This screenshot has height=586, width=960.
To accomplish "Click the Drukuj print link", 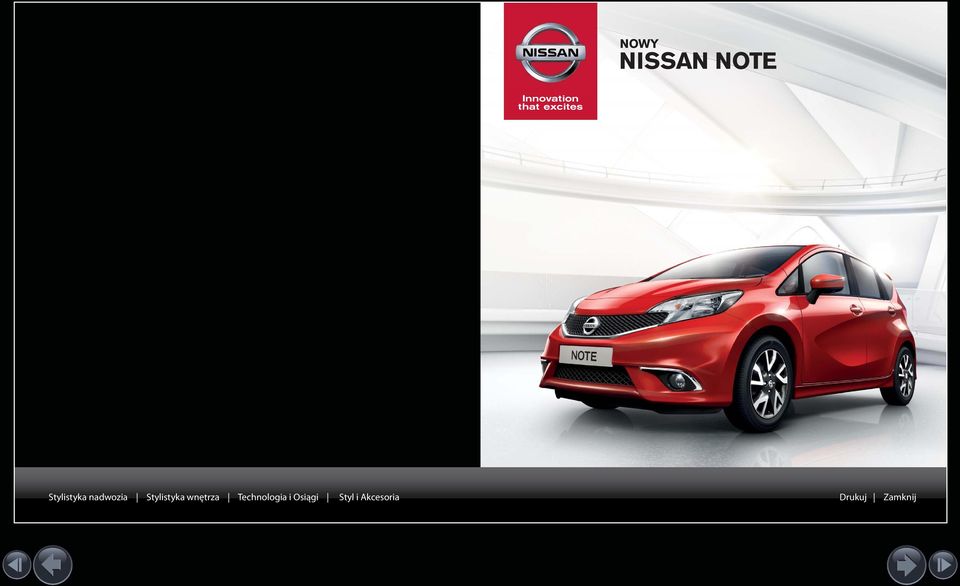I will (853, 497).
